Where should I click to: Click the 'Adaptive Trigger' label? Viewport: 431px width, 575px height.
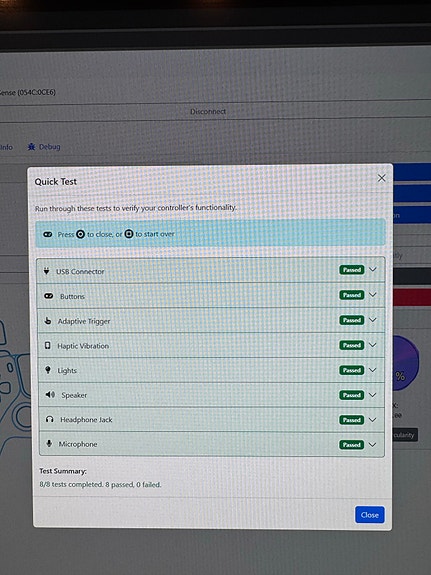click(84, 321)
